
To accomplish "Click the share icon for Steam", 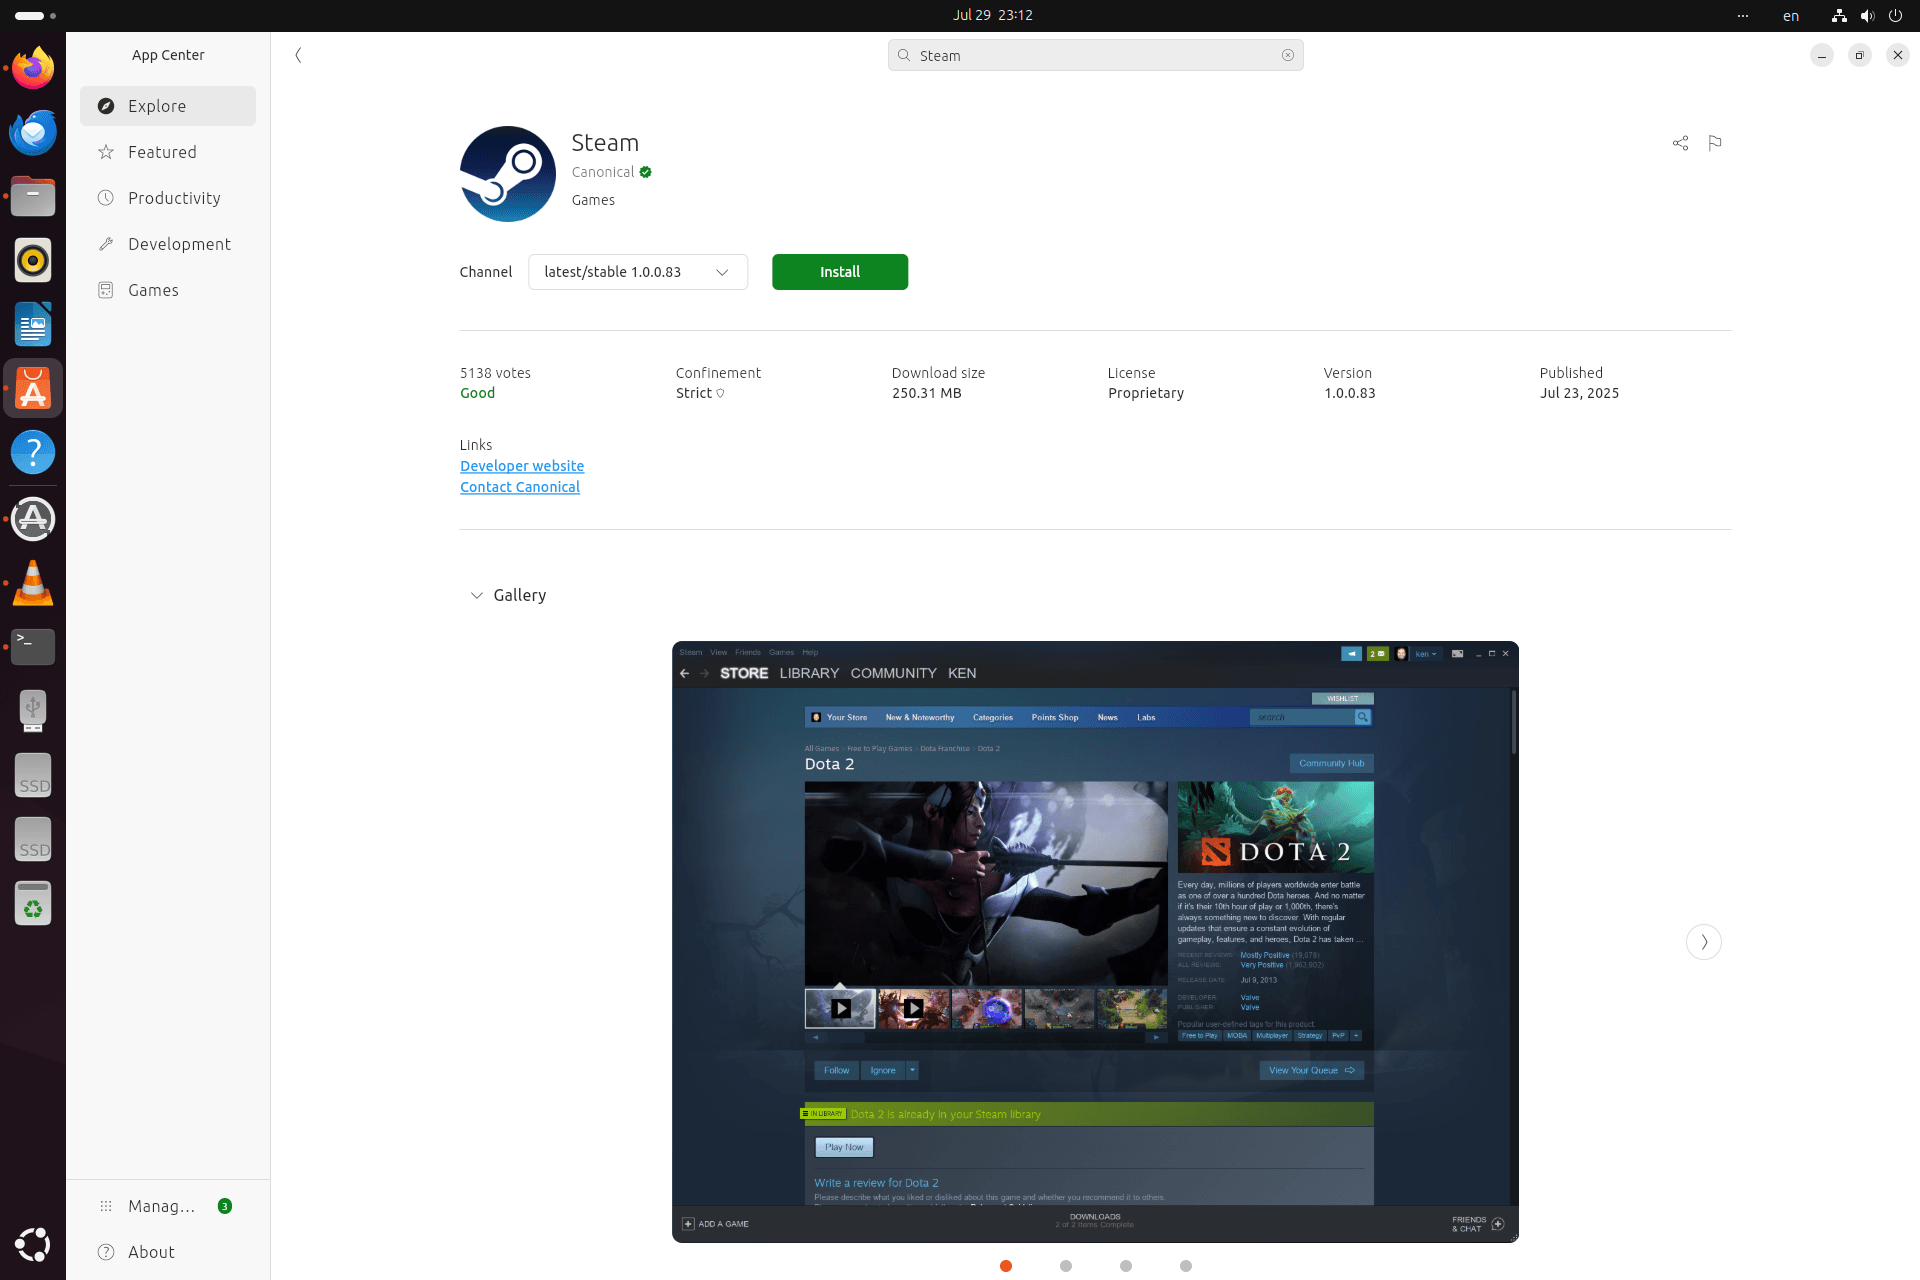I will pos(1680,143).
